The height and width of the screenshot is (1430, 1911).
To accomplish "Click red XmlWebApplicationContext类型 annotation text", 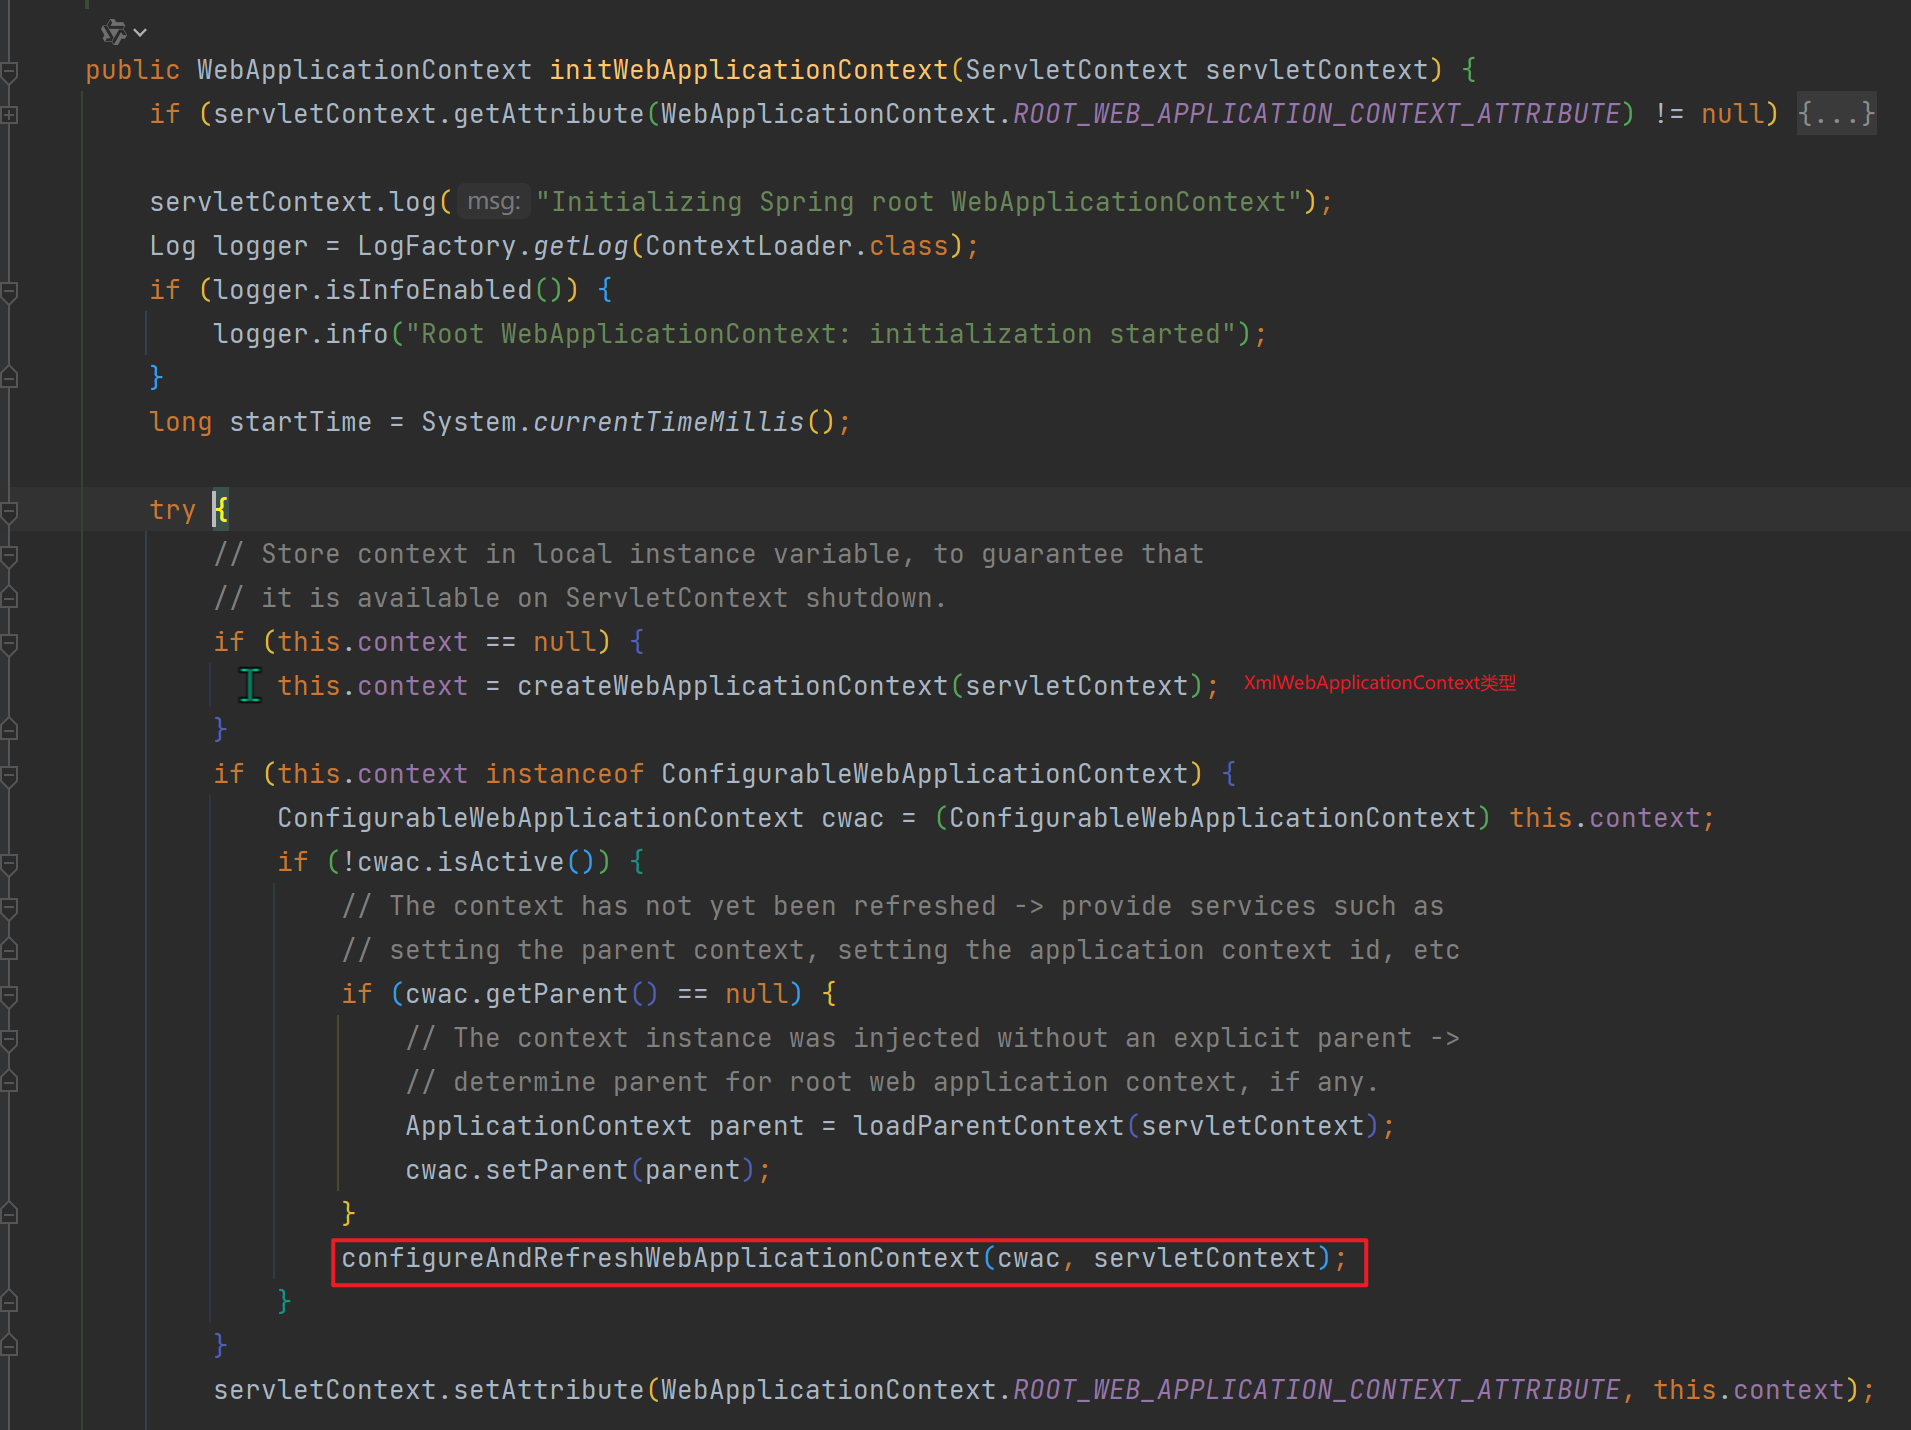I will (x=1380, y=683).
